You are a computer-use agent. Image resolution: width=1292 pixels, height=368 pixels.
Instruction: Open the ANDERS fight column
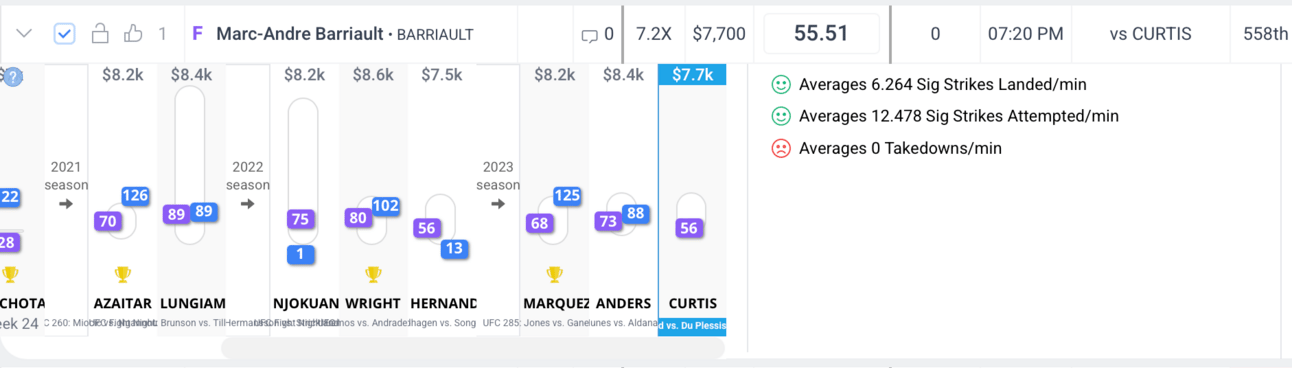[622, 200]
